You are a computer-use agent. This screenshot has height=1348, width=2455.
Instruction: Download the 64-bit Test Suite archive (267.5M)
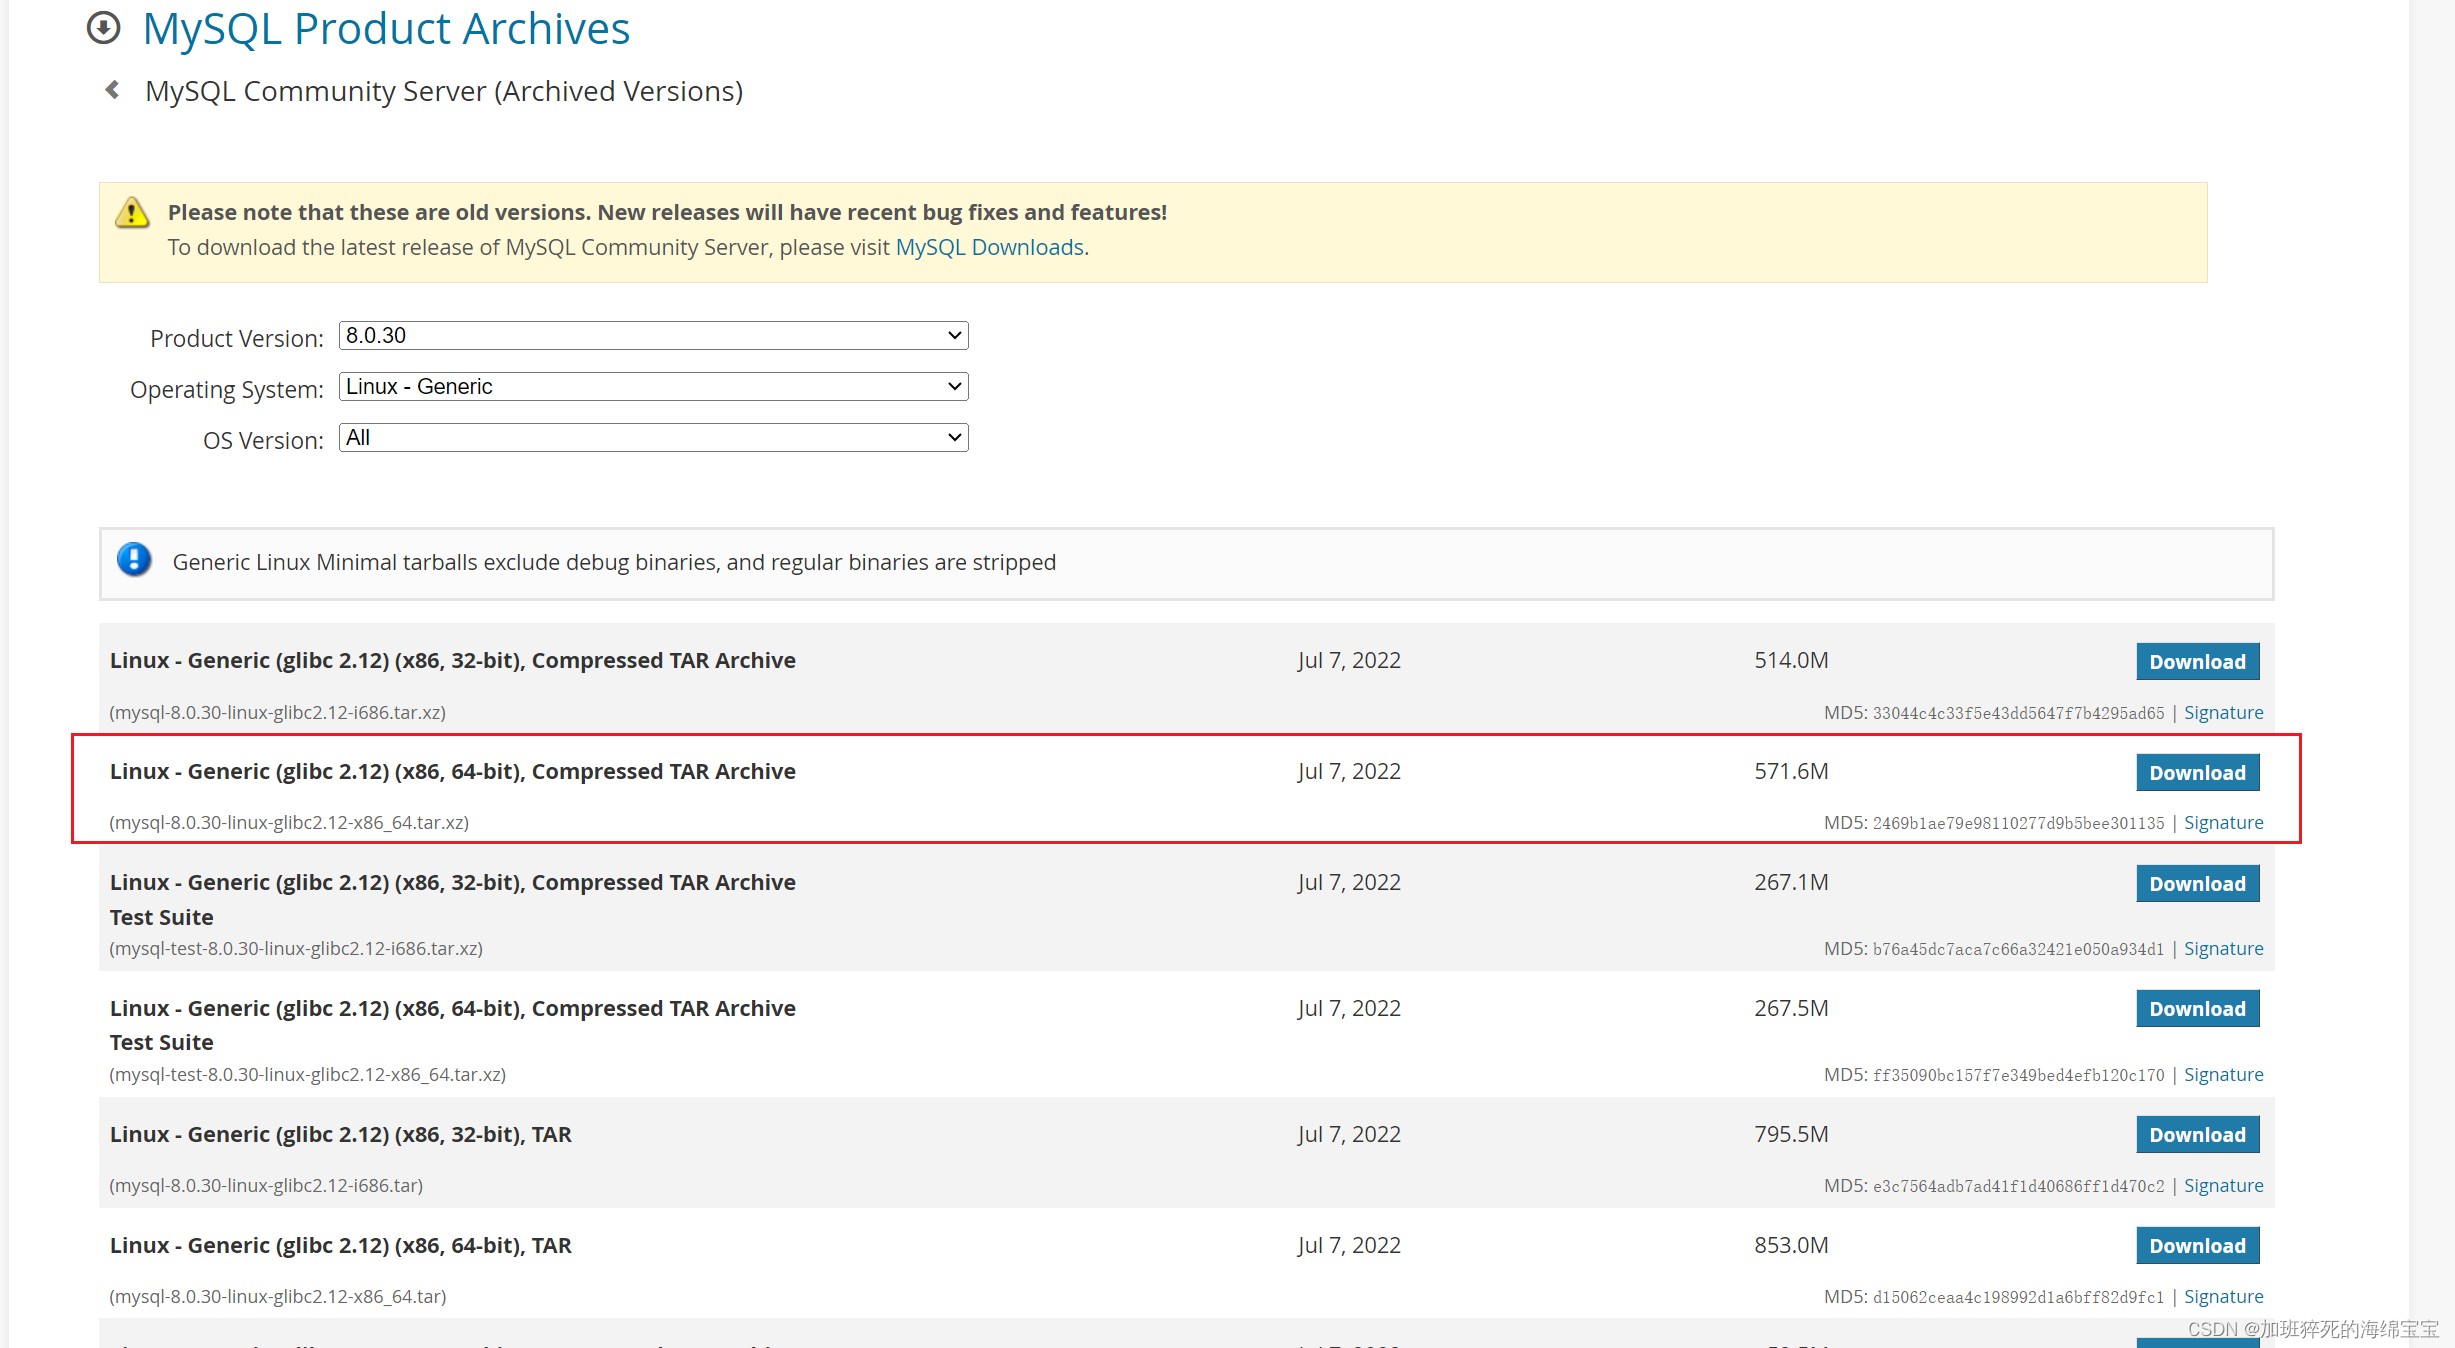(2197, 1009)
